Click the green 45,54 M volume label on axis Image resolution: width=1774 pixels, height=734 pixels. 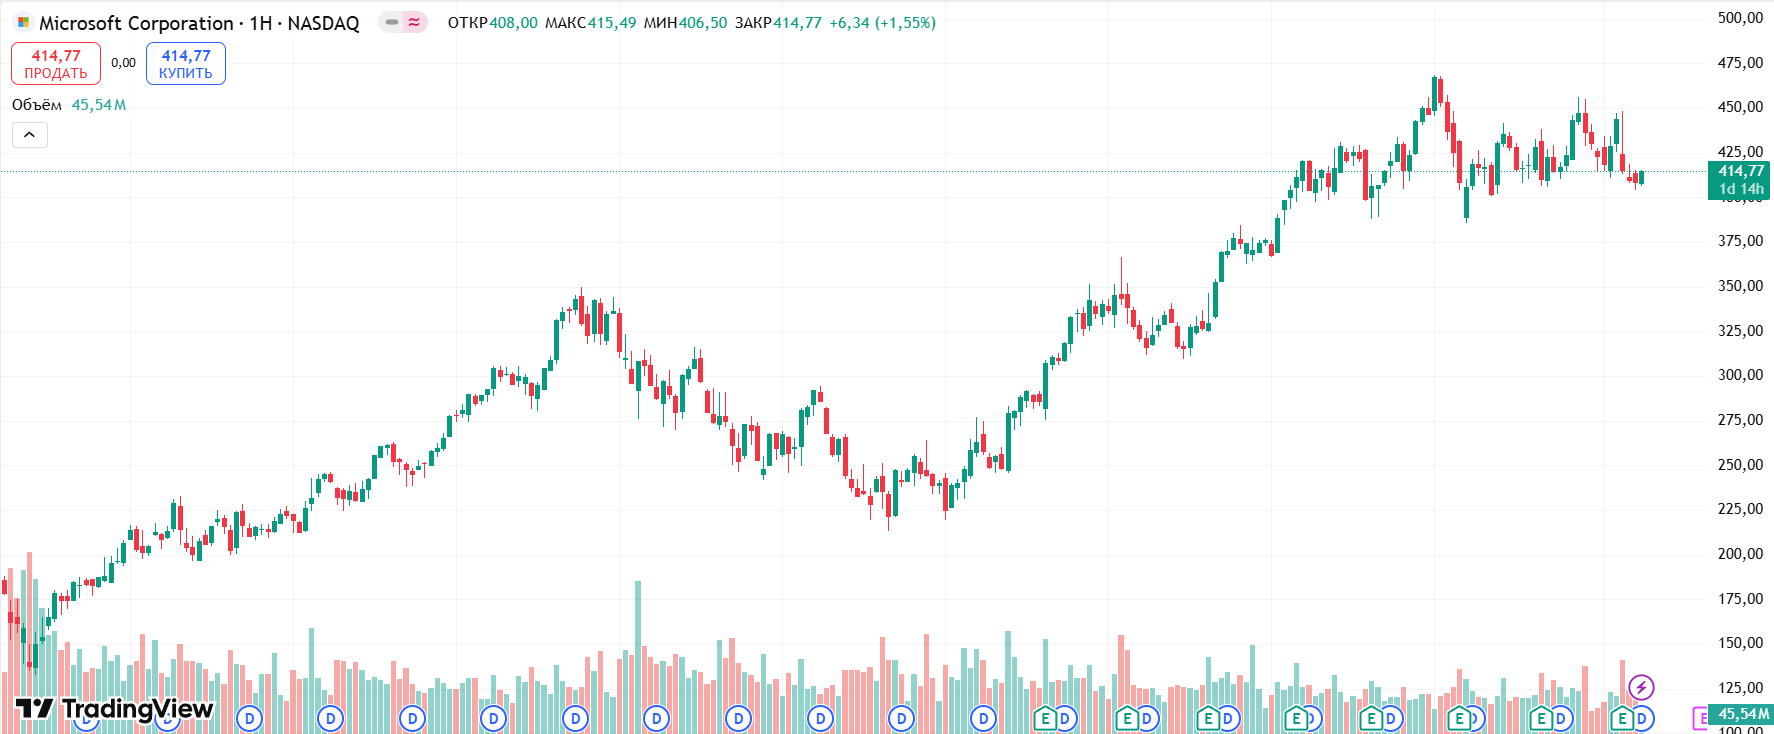(x=1740, y=714)
